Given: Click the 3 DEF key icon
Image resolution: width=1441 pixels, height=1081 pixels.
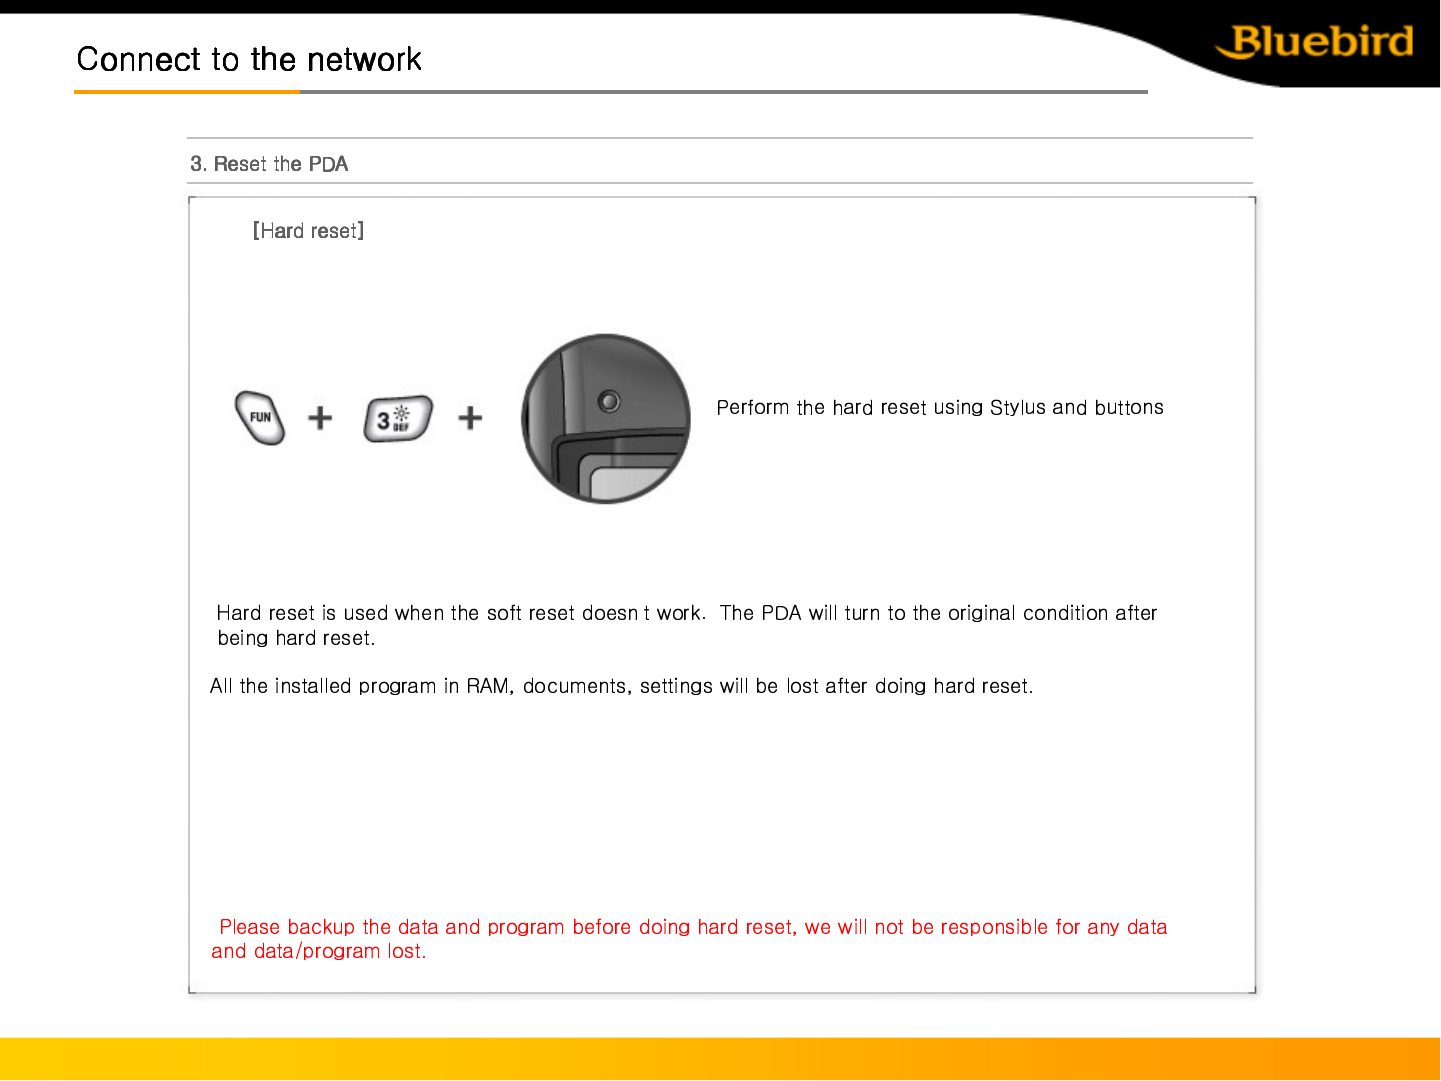Looking at the screenshot, I should pyautogui.click(x=398, y=419).
